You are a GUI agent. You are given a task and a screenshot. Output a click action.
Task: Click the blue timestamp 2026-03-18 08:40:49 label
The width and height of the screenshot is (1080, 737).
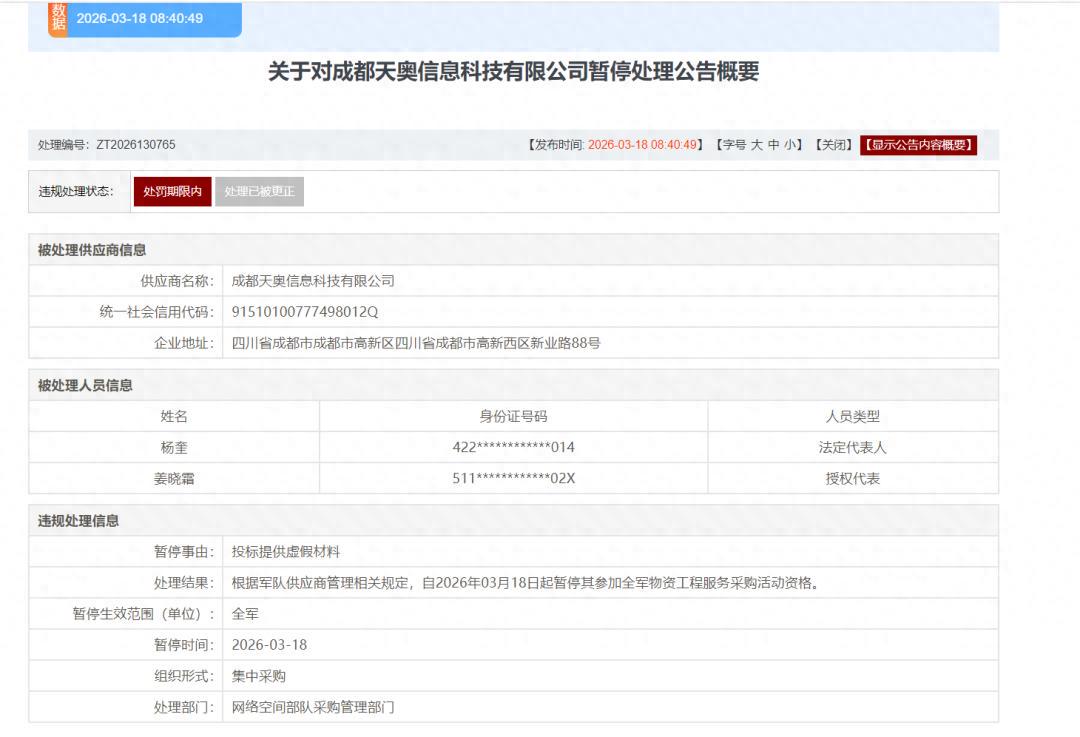(140, 19)
